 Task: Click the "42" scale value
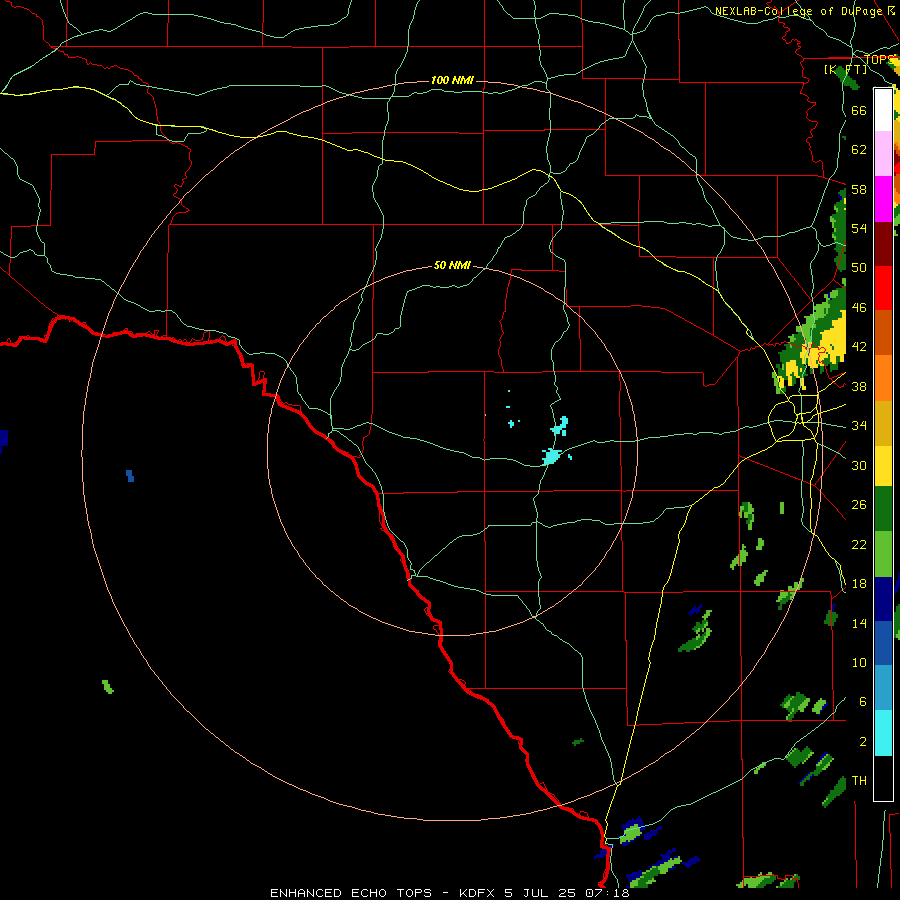(x=859, y=346)
